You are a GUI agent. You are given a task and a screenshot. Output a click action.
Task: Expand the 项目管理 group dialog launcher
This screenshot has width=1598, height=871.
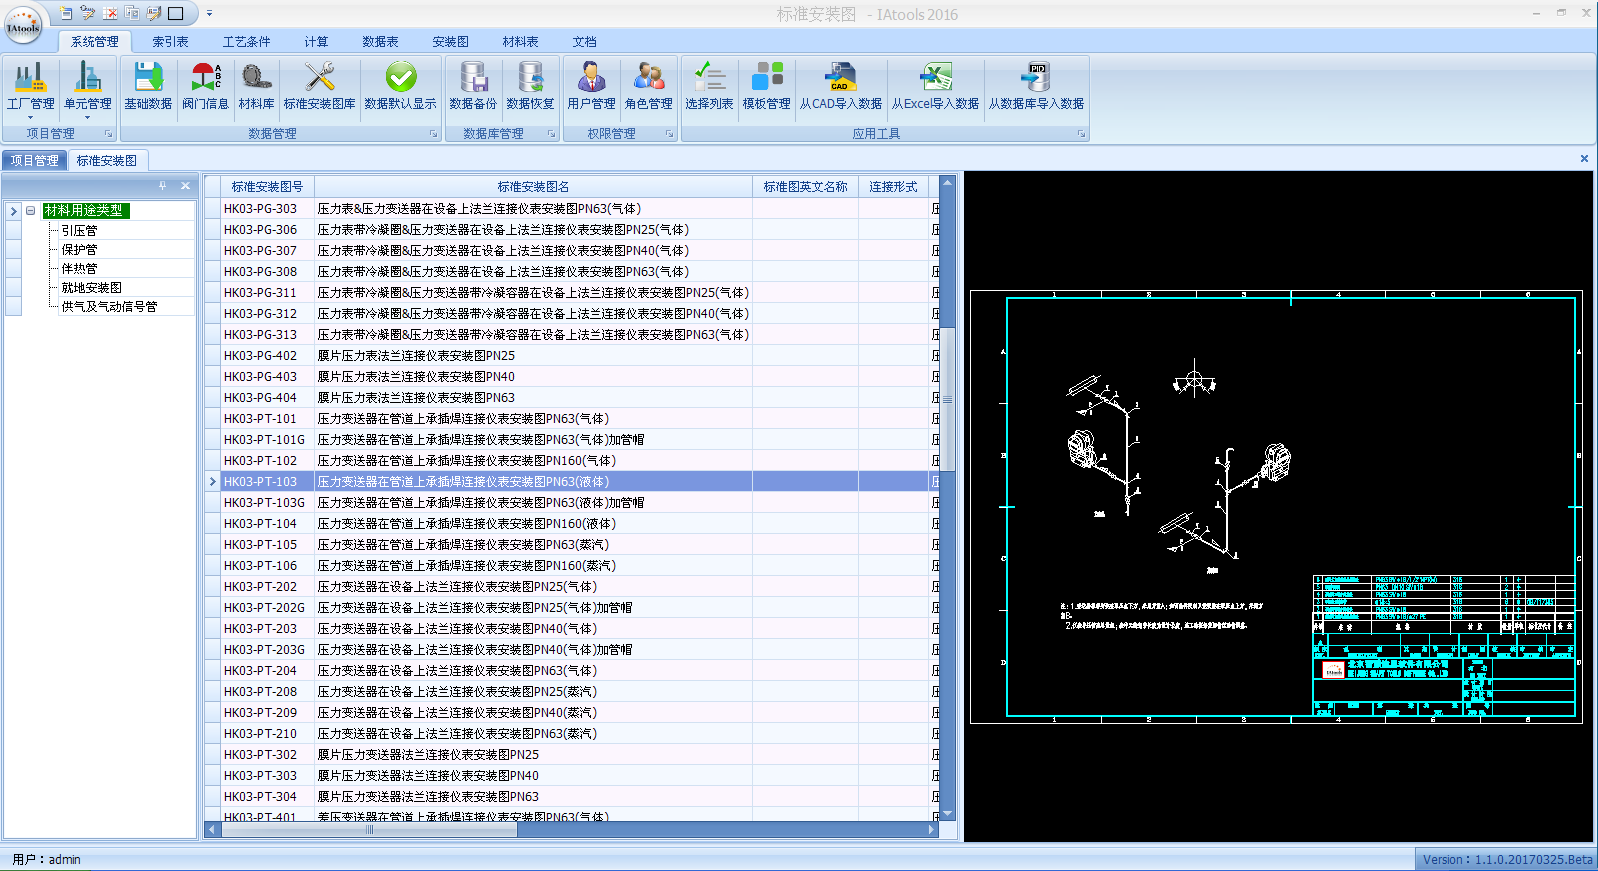click(108, 133)
